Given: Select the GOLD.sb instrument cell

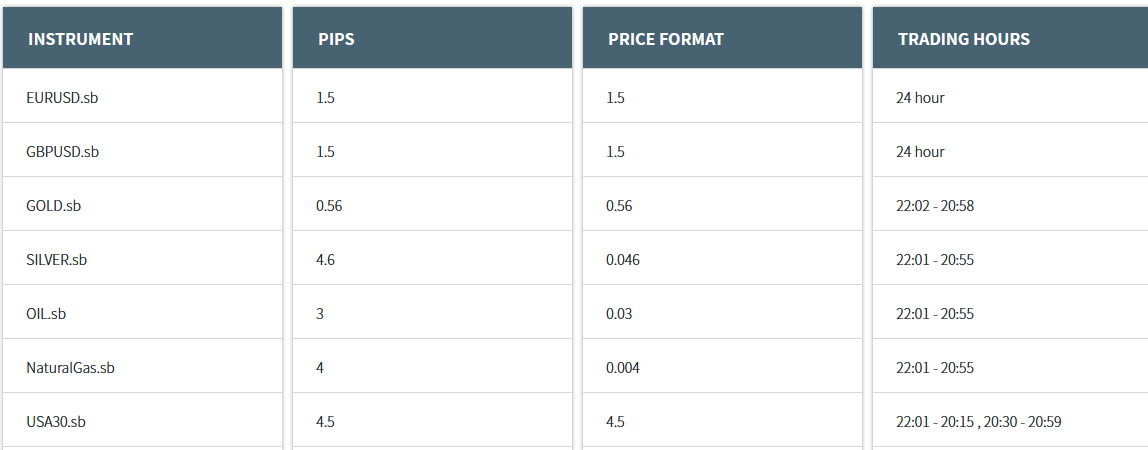Looking at the screenshot, I should pos(143,204).
